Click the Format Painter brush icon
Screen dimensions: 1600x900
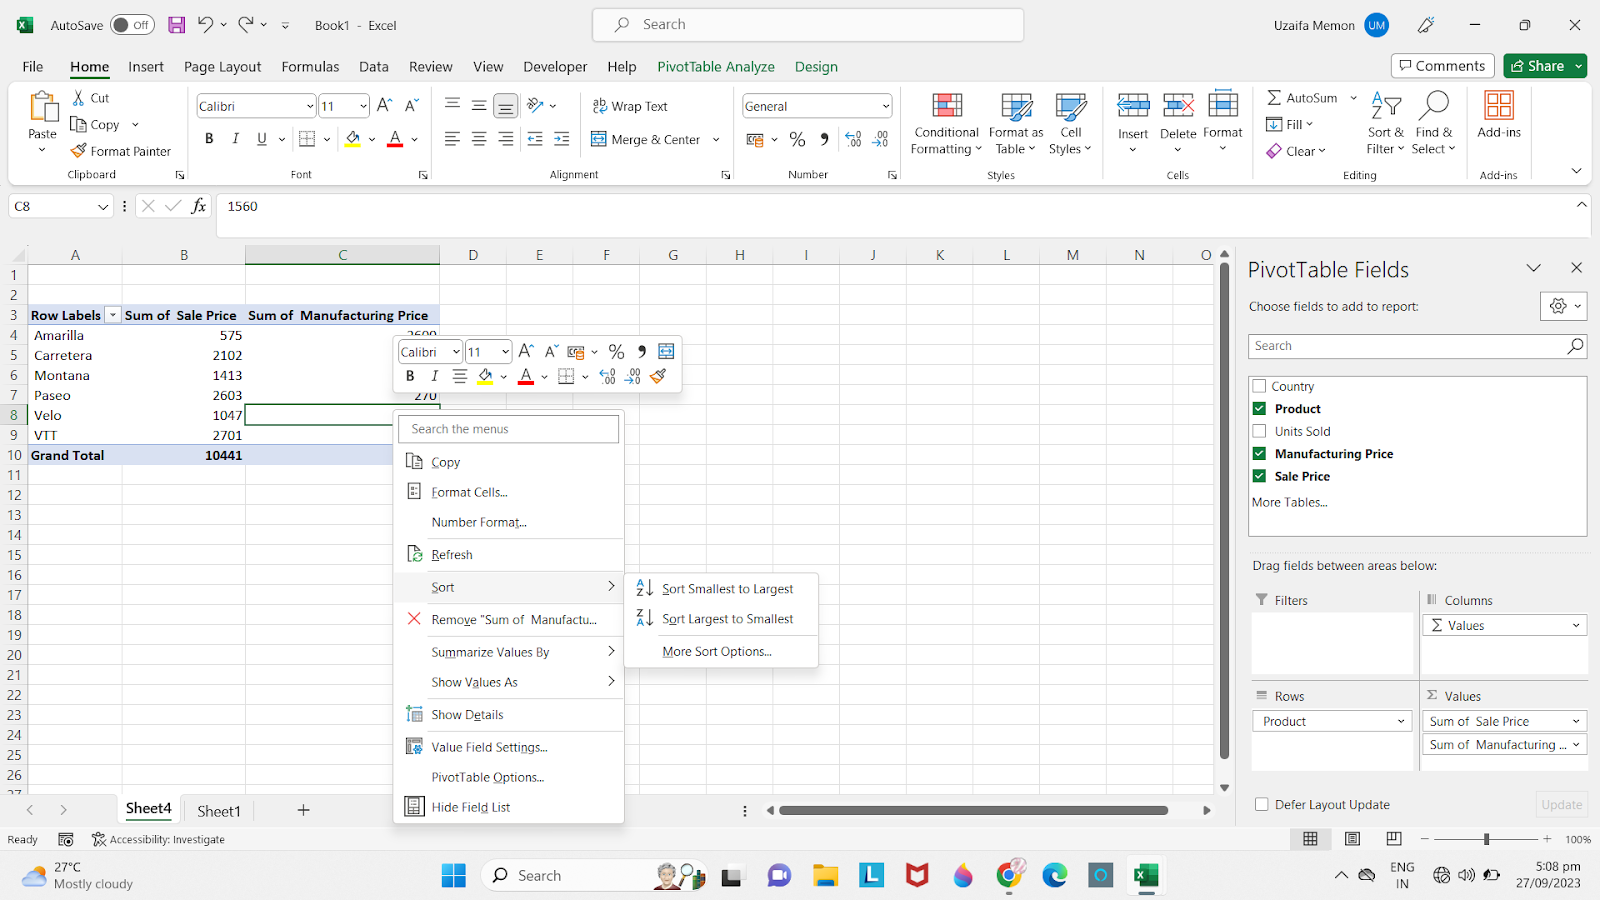[x=79, y=151]
